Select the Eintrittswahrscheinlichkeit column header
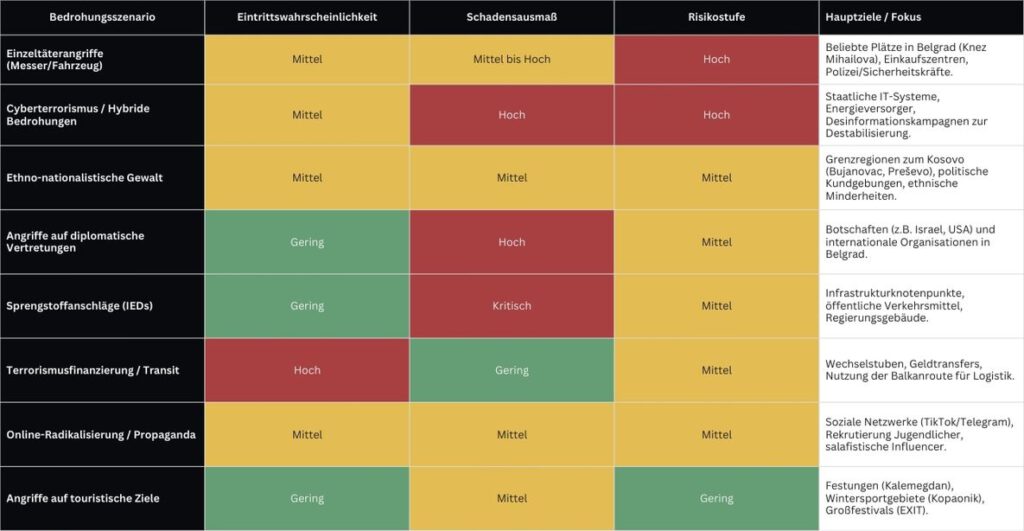Screen dimensions: 1024x531 tap(307, 18)
